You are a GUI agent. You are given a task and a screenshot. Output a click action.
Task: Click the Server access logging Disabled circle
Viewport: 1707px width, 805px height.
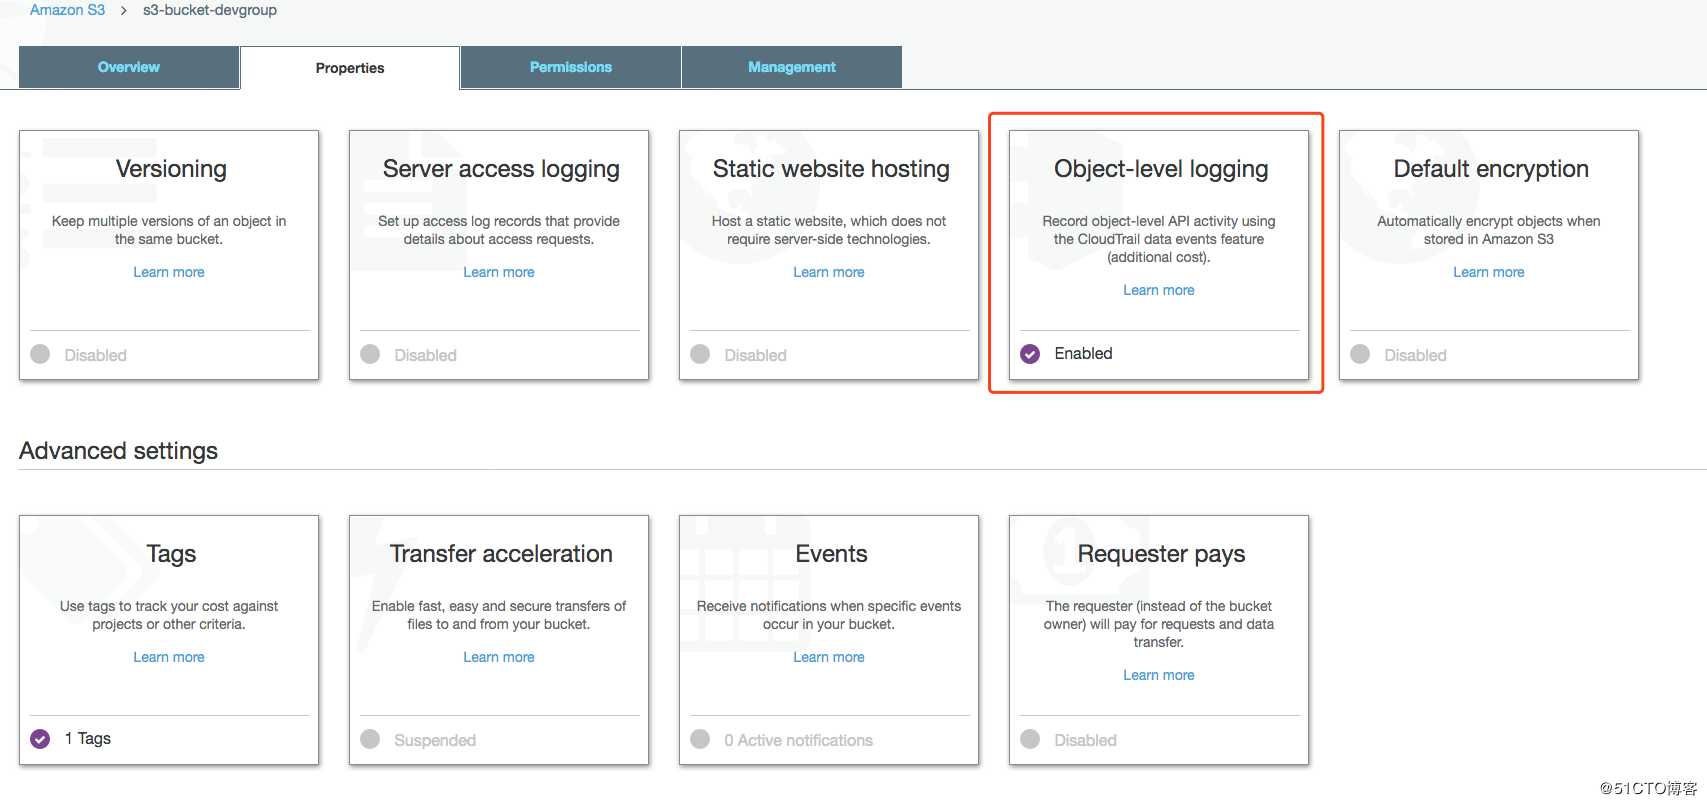370,354
